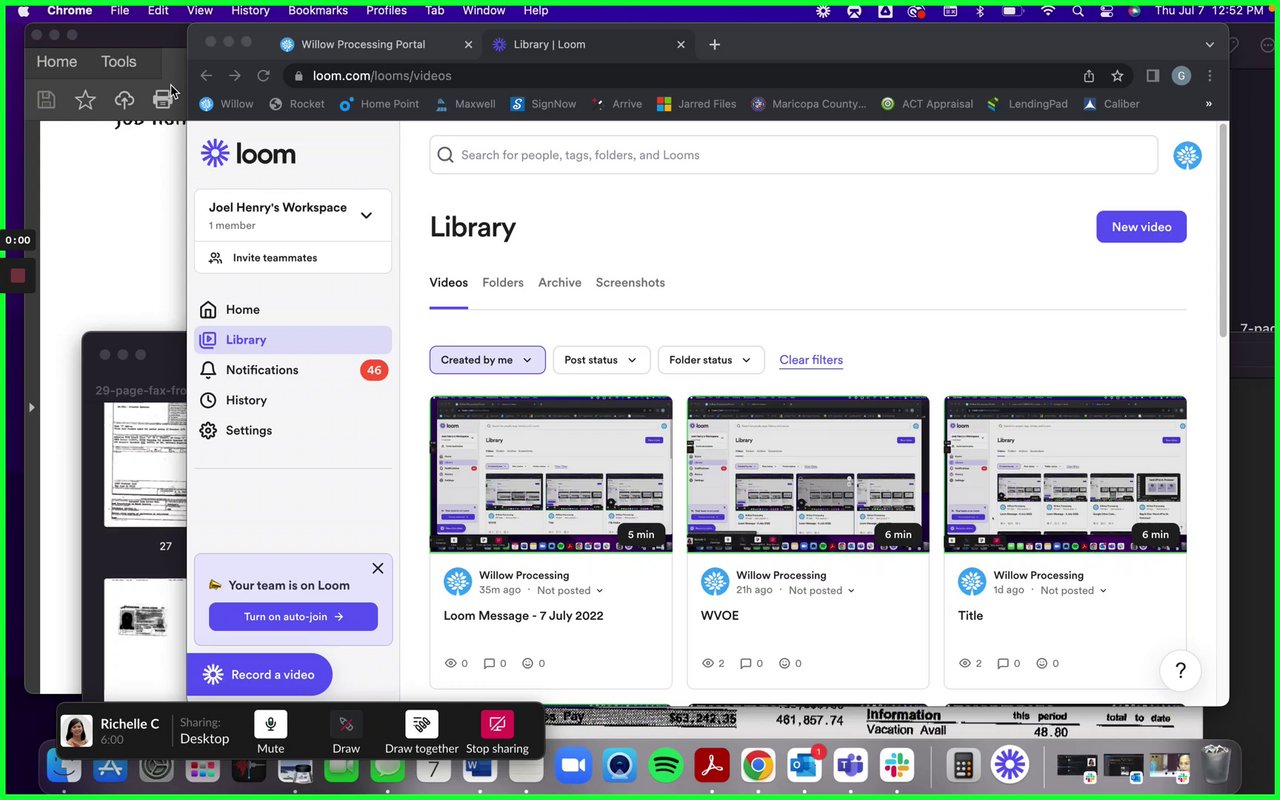Image resolution: width=1280 pixels, height=800 pixels.
Task: Click star icon in background window toolbar
Action: [85, 99]
